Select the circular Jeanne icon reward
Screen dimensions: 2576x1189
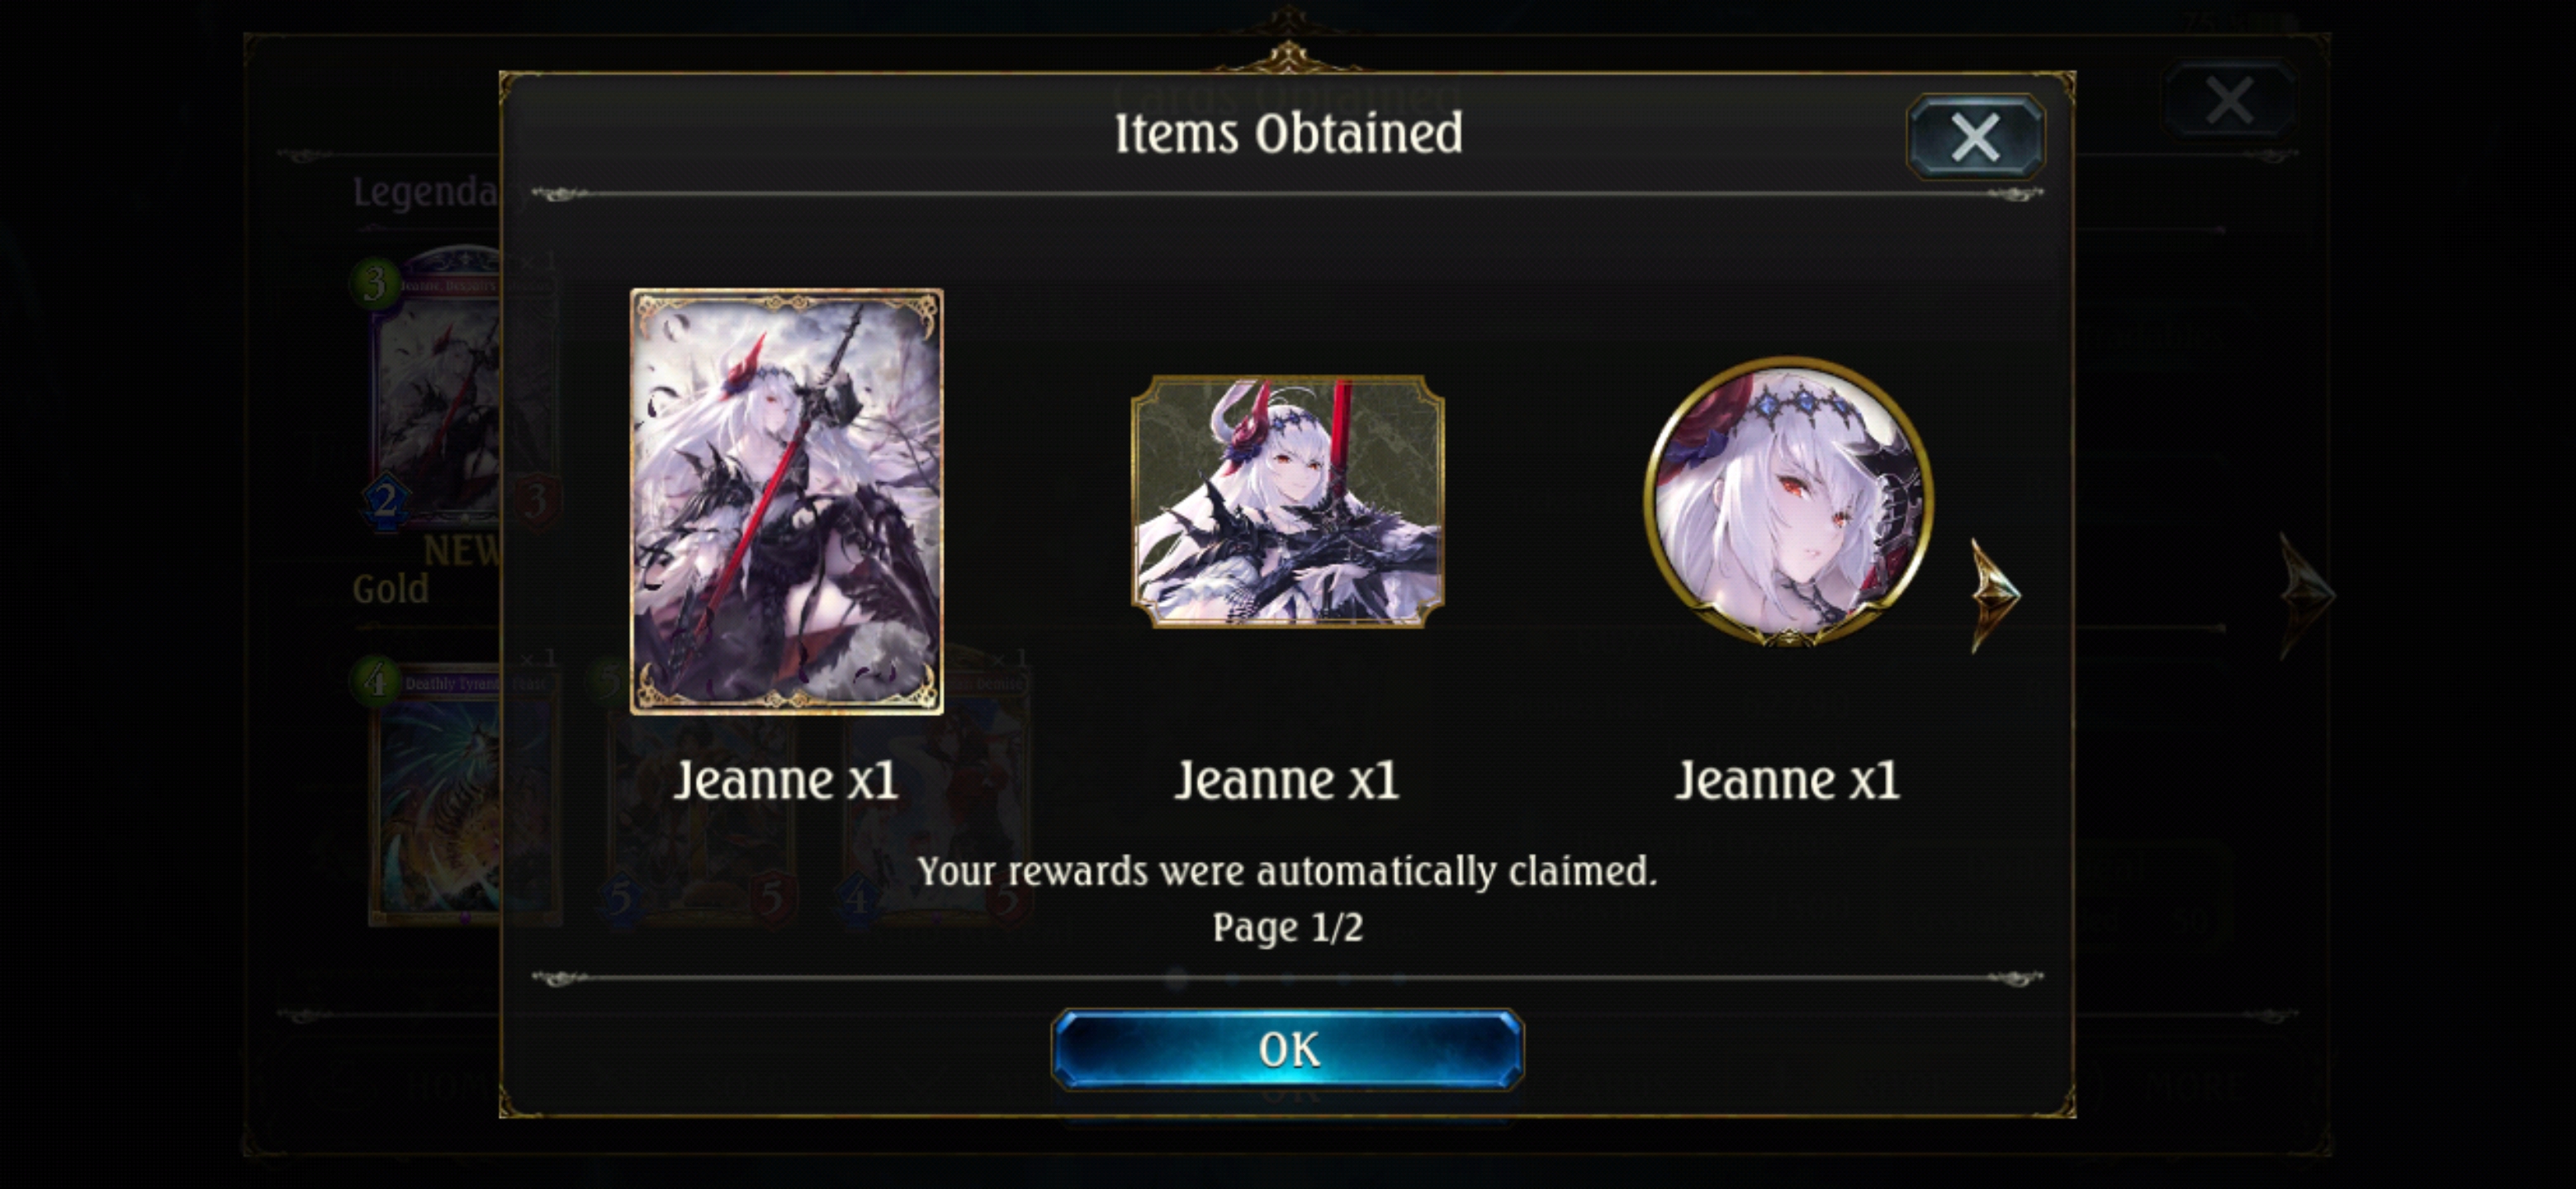[x=1788, y=502]
